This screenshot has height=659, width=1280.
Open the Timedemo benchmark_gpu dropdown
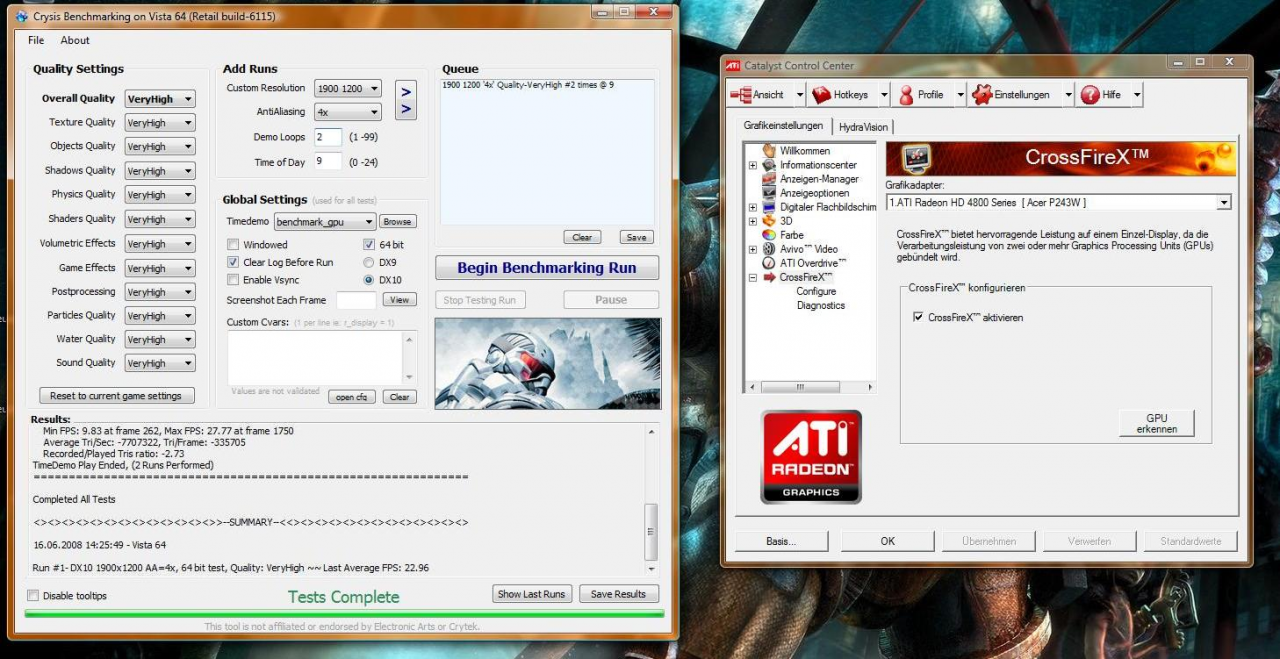point(325,222)
